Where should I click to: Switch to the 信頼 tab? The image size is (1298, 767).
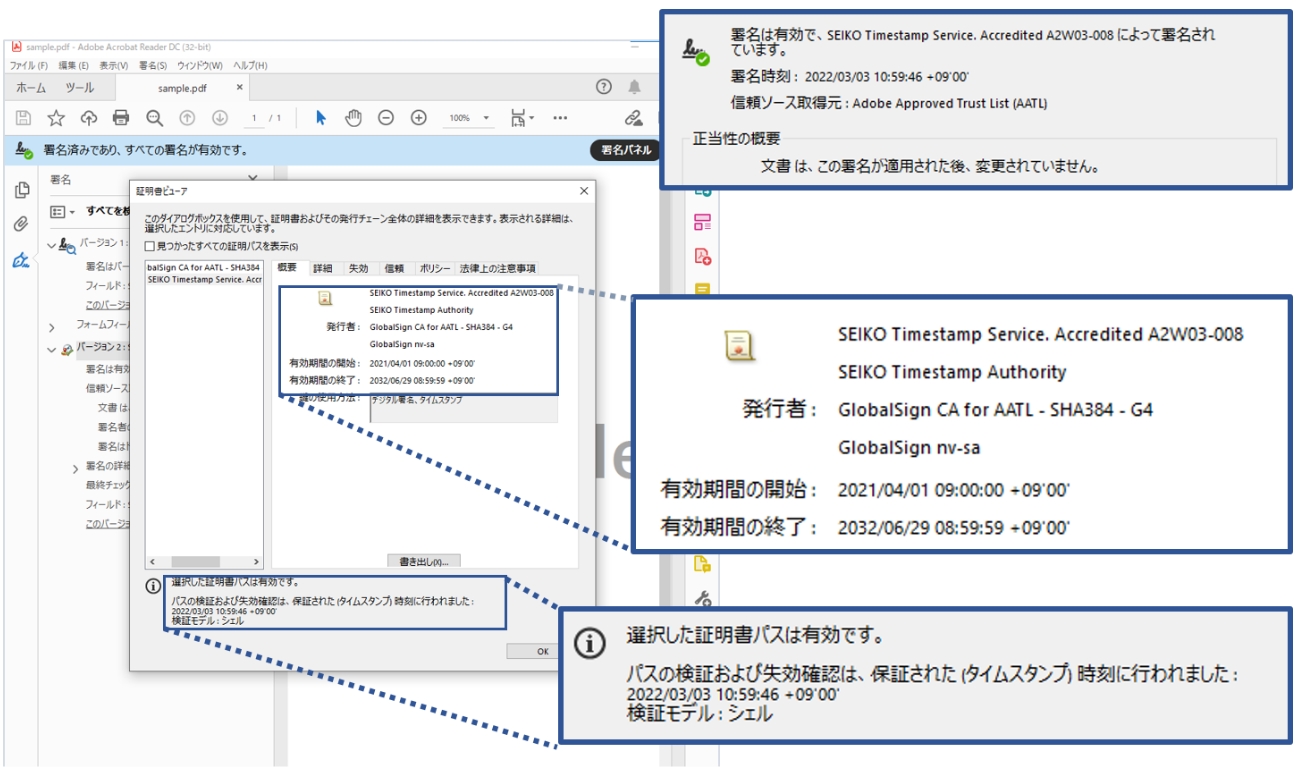pos(394,268)
